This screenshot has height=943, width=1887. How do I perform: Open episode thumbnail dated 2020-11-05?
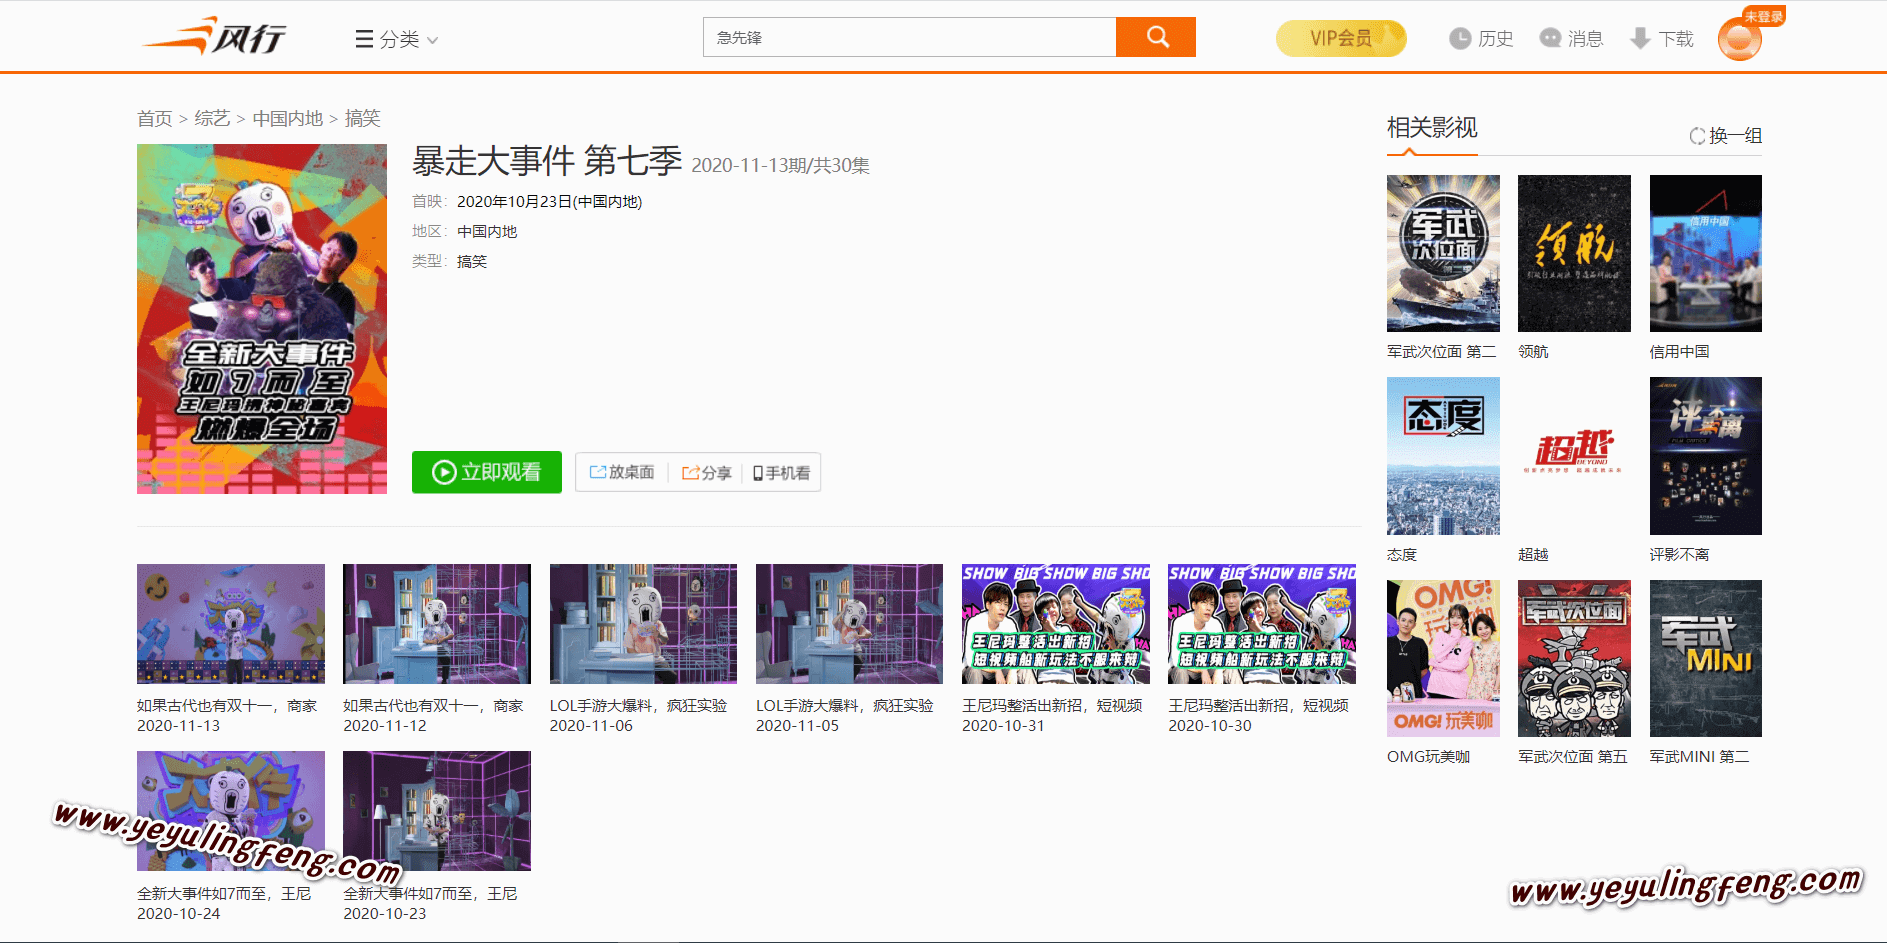point(849,624)
